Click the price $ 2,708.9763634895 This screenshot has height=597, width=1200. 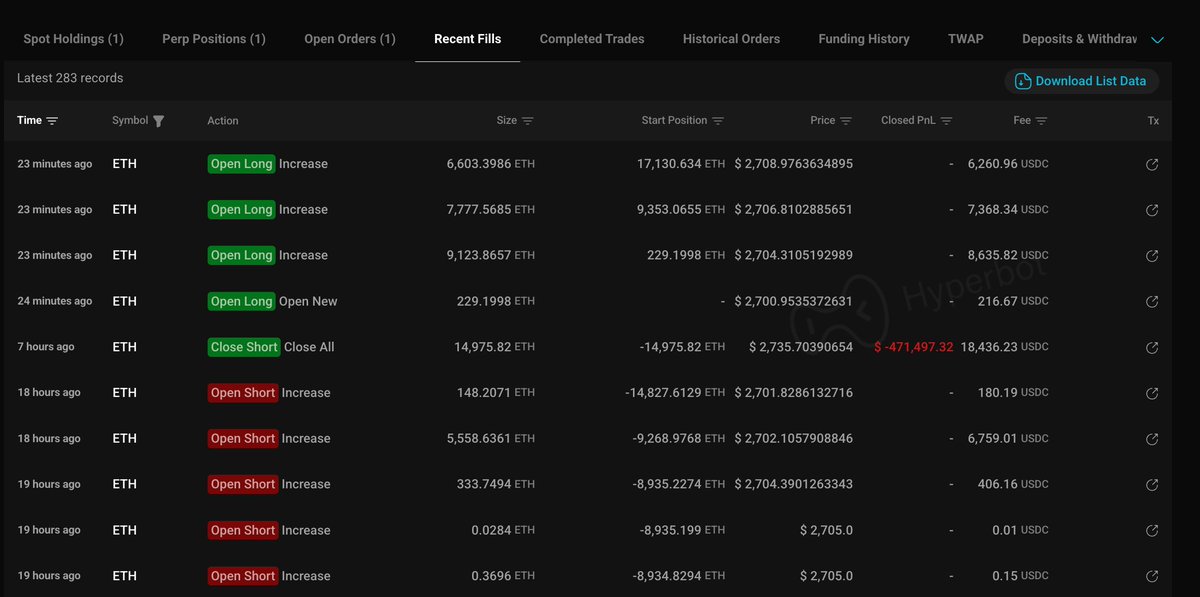click(x=794, y=164)
